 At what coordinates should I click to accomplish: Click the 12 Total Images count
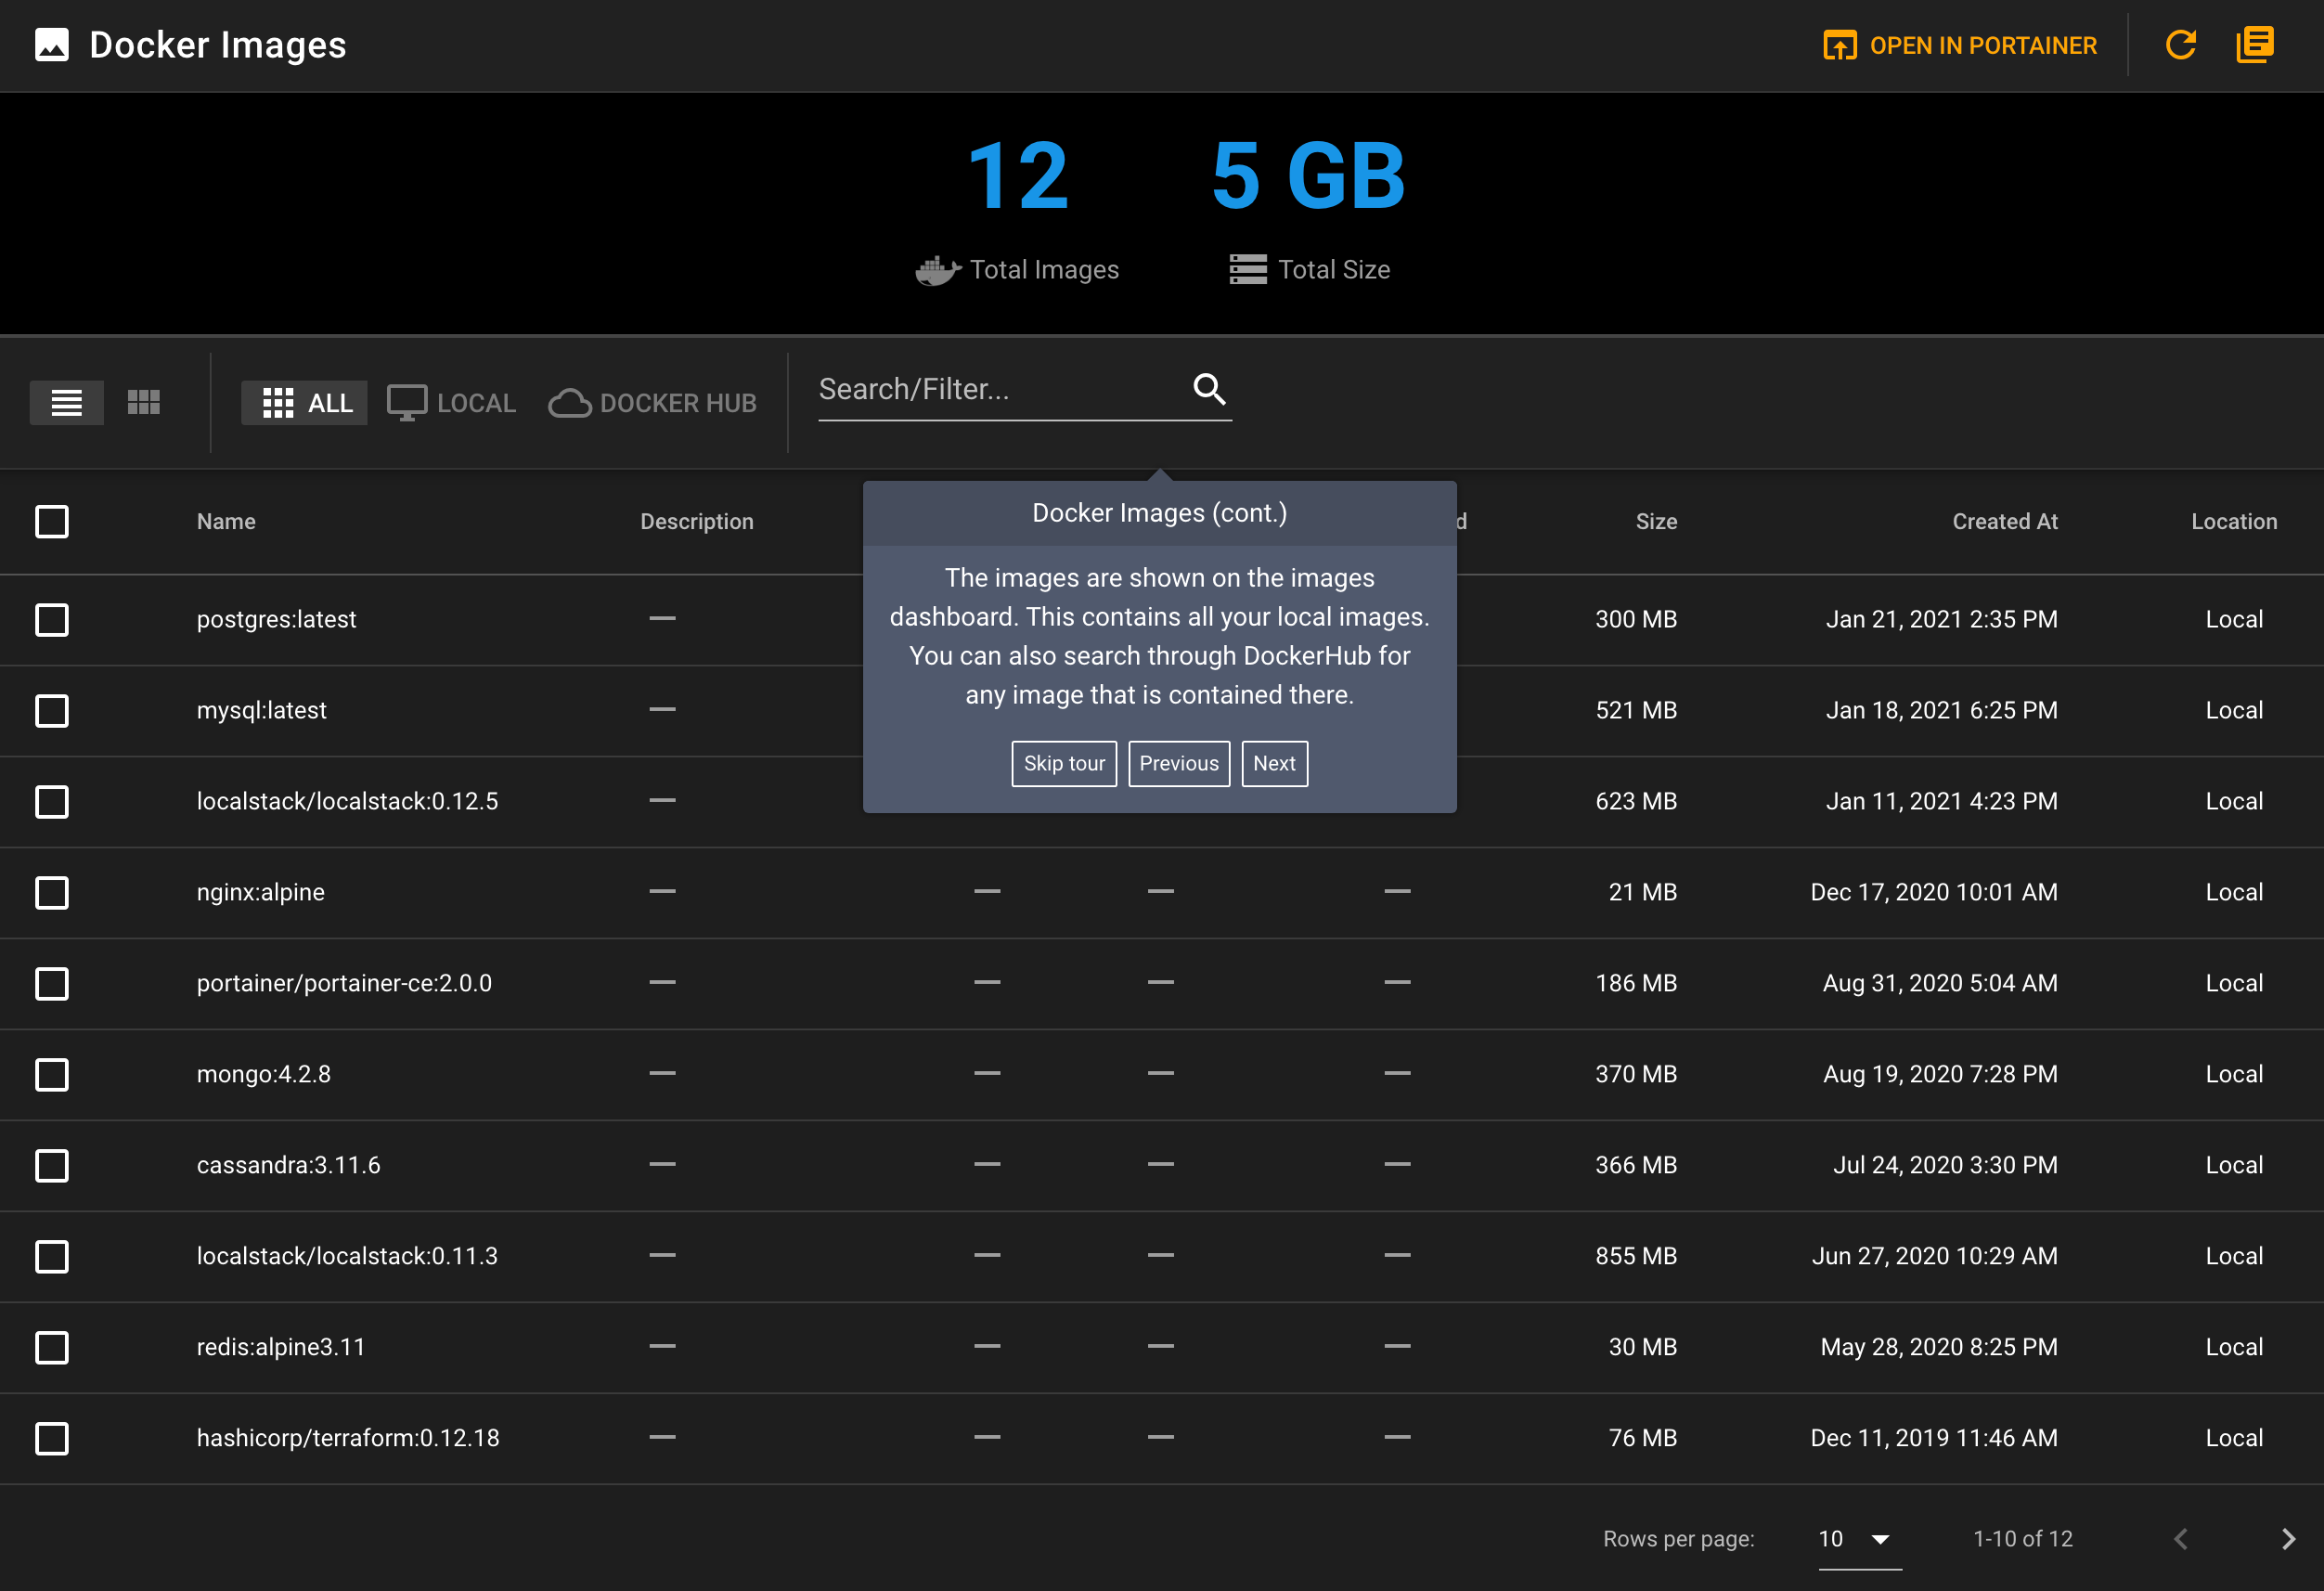[1019, 176]
